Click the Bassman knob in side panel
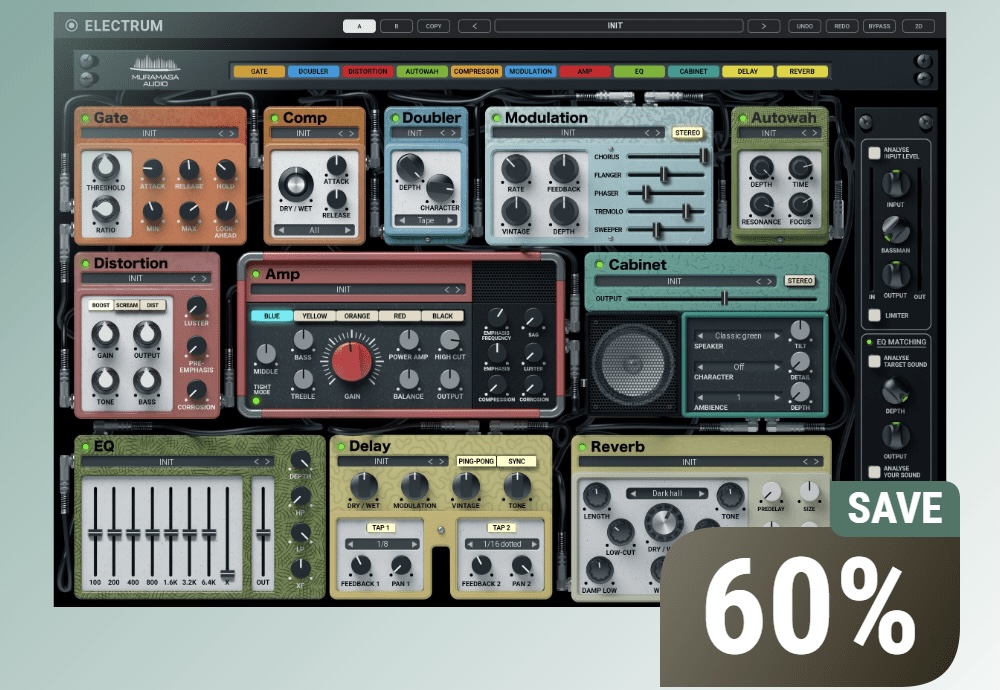Screen dimensions: 1000x690 point(895,230)
